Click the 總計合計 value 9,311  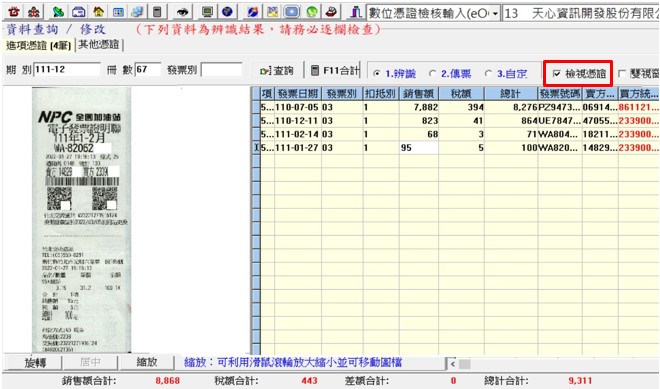(580, 381)
